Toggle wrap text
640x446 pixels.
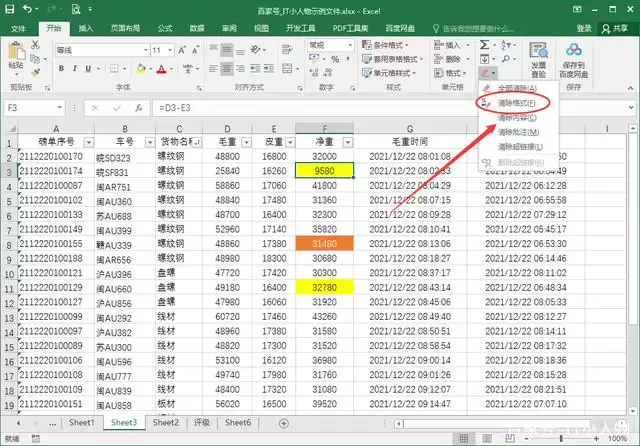287,50
